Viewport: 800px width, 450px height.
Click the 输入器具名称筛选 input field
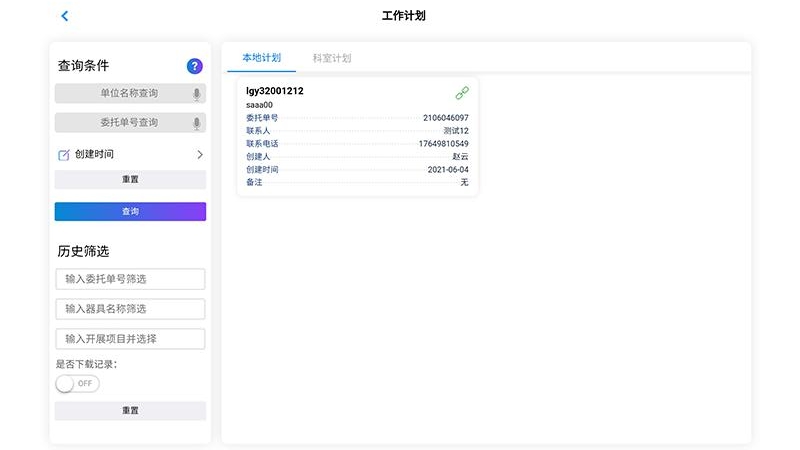click(130, 309)
